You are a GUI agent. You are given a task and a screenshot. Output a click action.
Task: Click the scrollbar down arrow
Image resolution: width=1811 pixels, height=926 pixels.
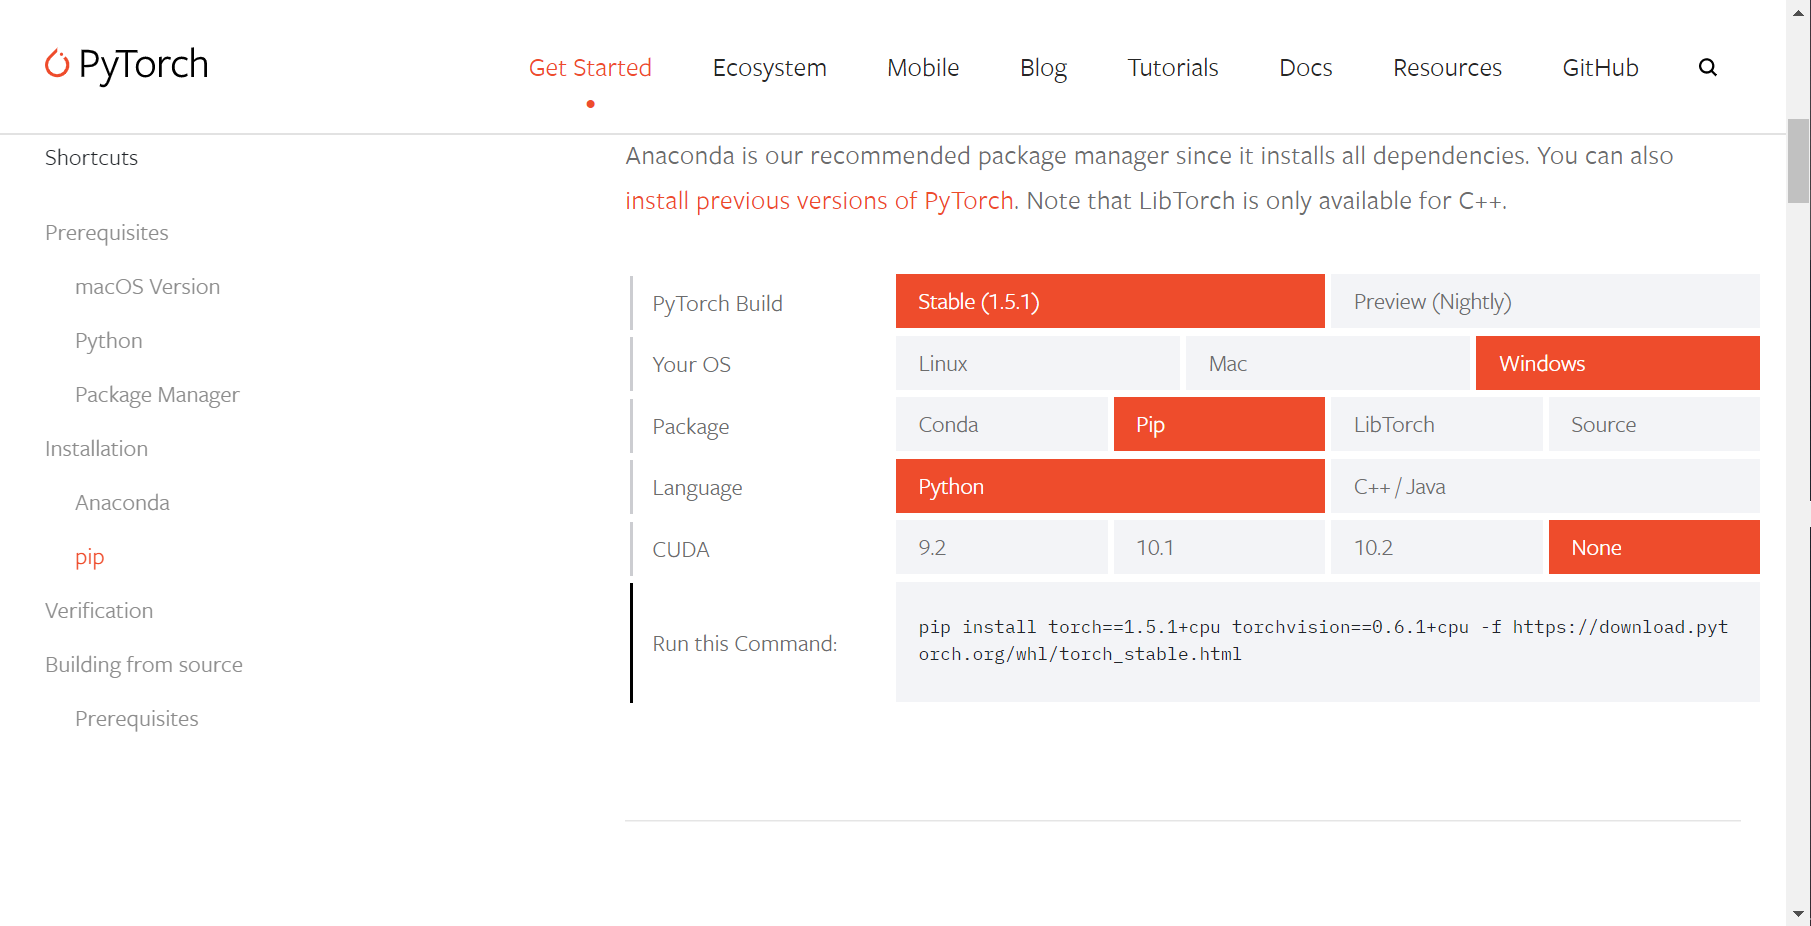(1798, 914)
